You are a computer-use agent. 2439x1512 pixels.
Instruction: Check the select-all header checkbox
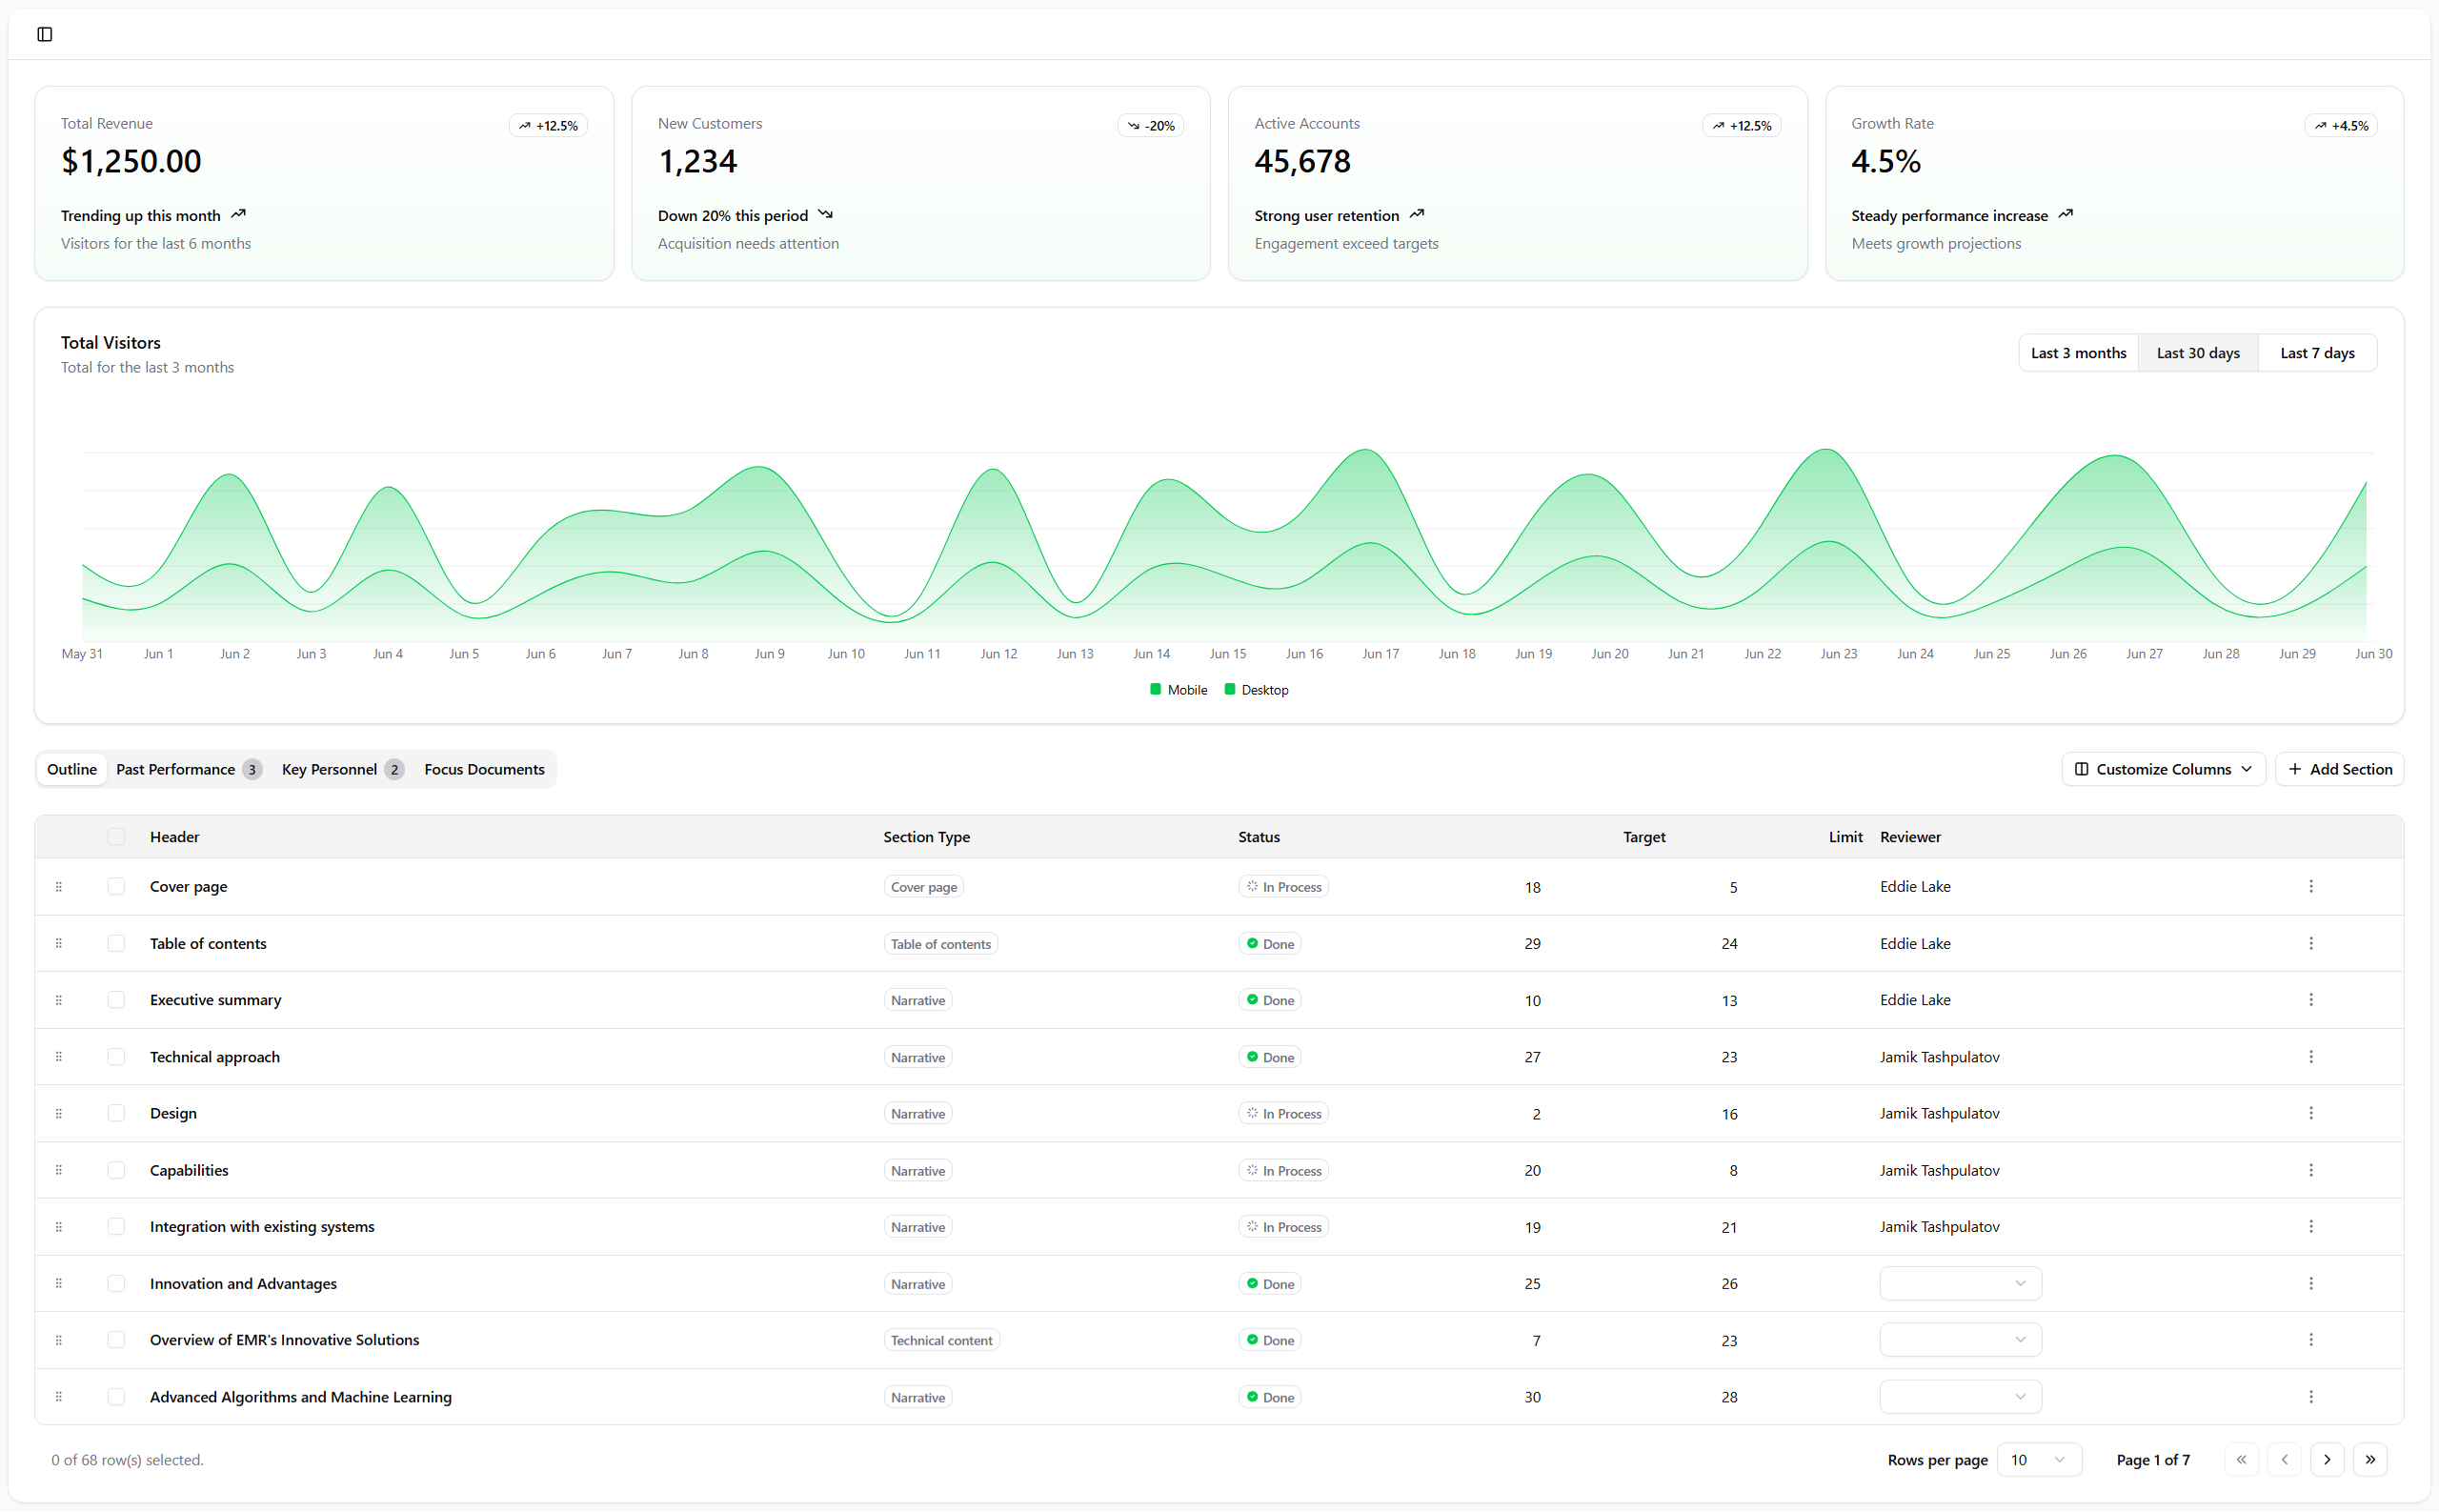pos(116,837)
